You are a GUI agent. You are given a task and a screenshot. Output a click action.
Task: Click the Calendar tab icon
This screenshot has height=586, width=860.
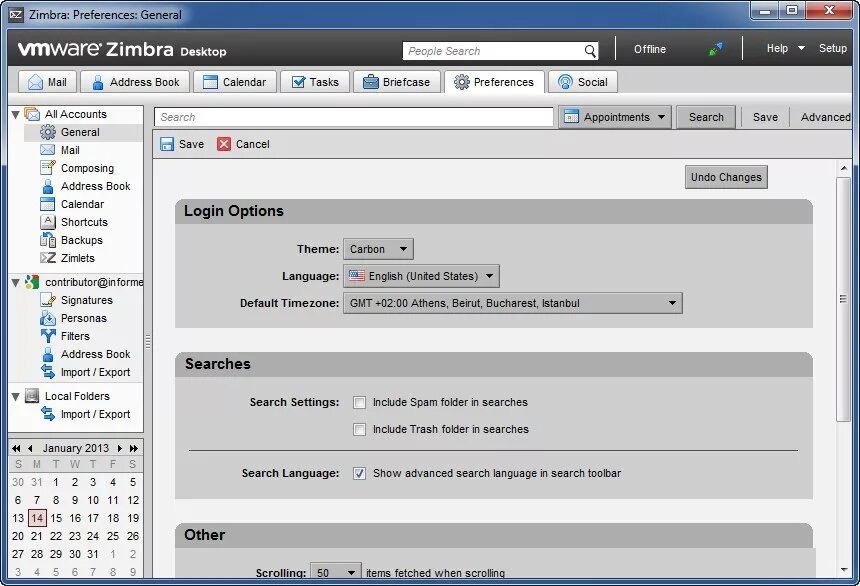[210, 82]
